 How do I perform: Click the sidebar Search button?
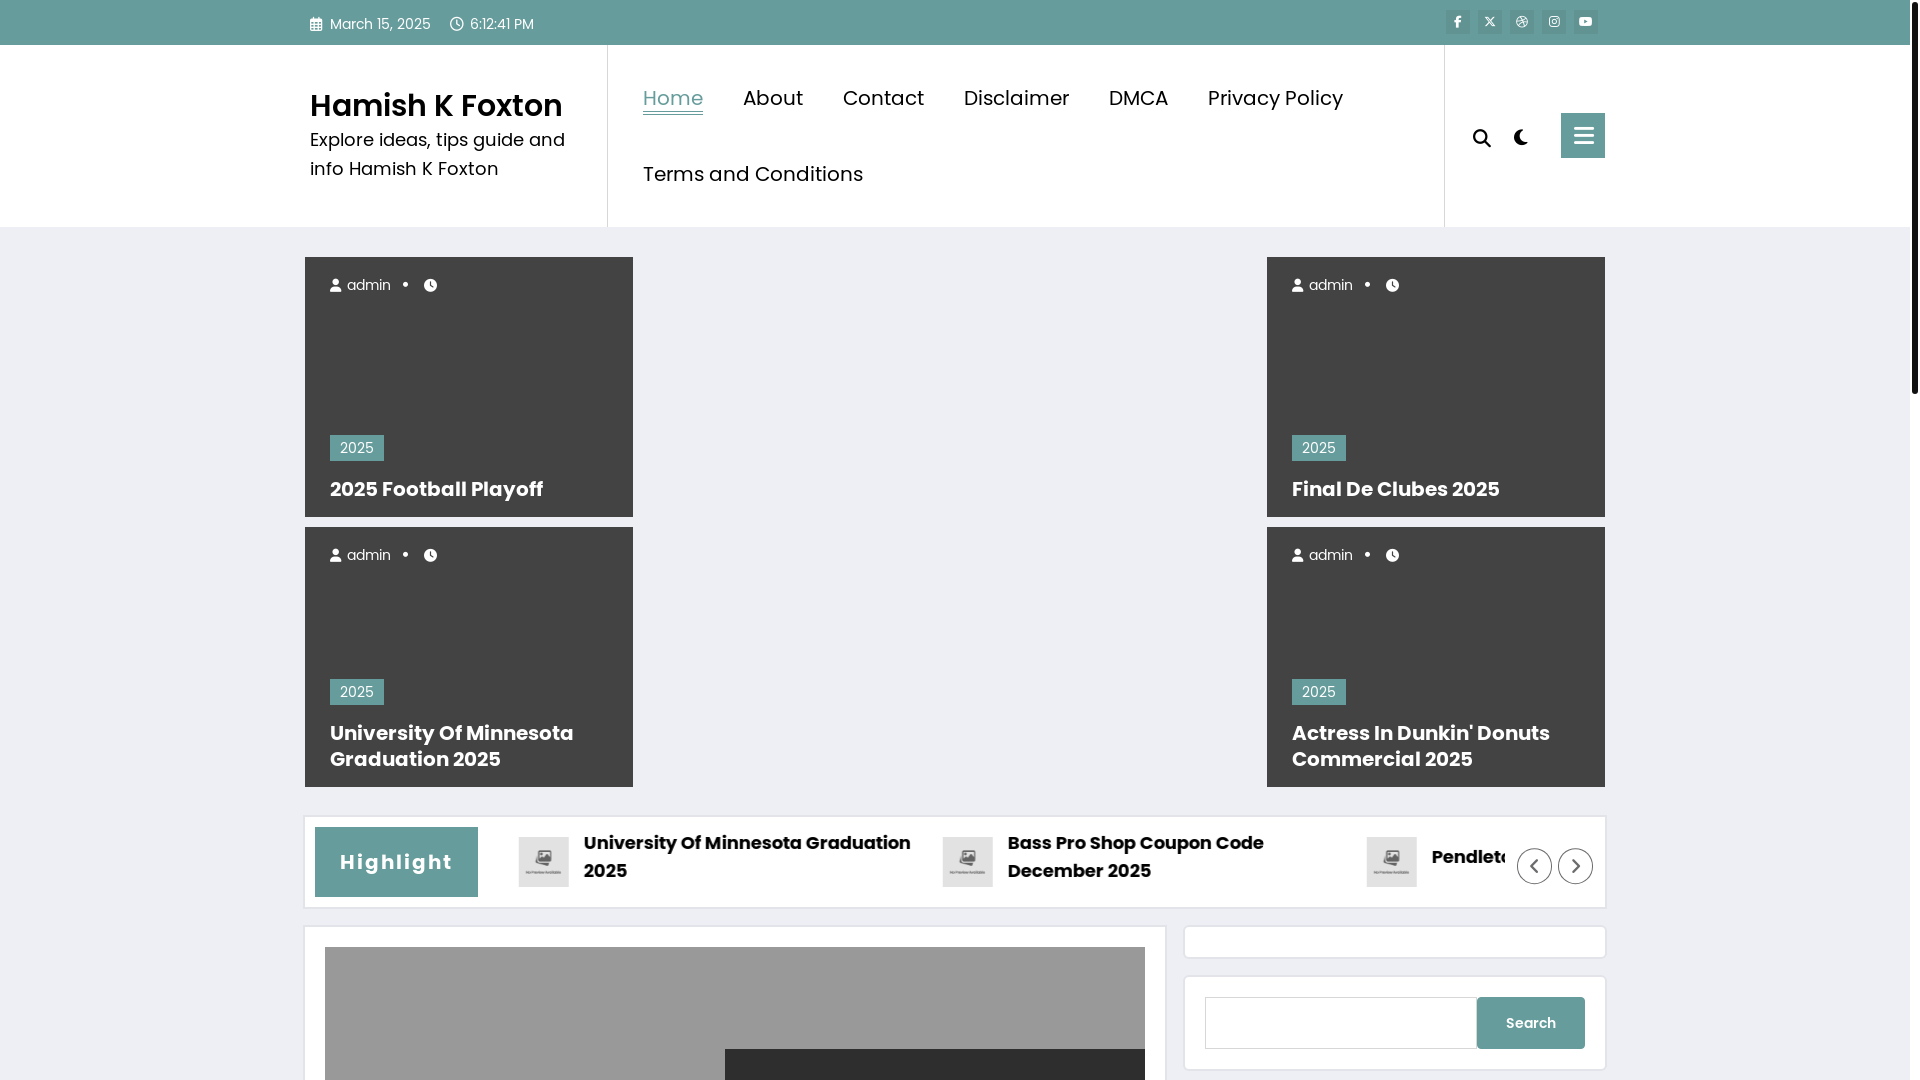click(1531, 1023)
